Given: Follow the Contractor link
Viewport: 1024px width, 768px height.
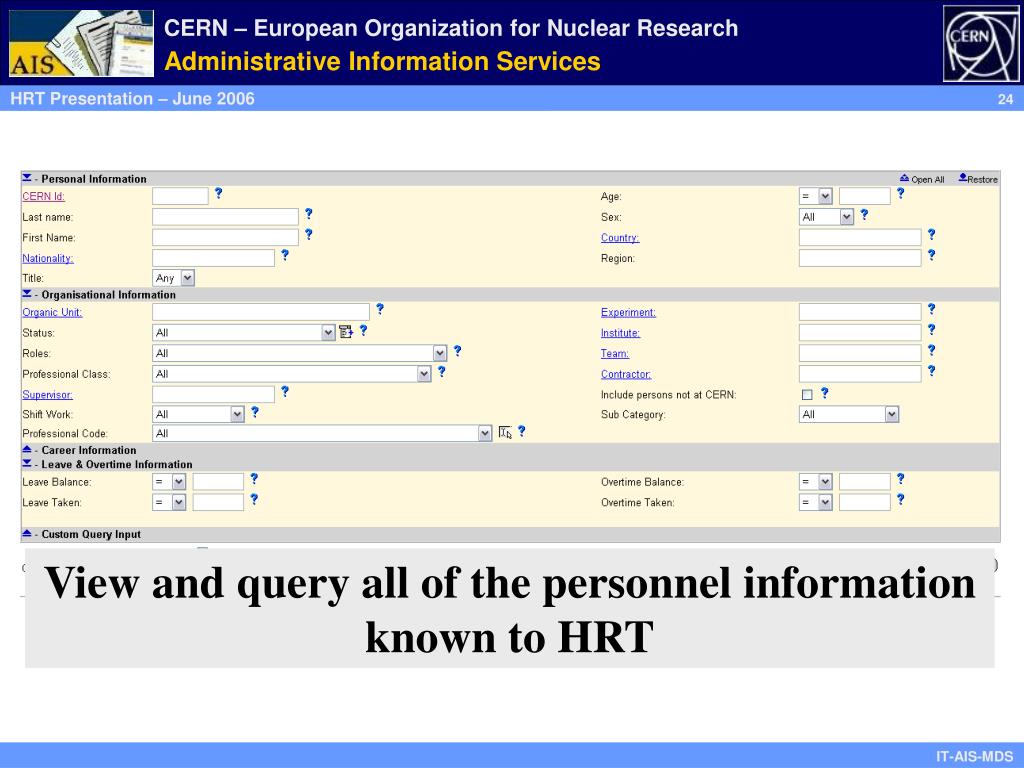Looking at the screenshot, I should (626, 374).
